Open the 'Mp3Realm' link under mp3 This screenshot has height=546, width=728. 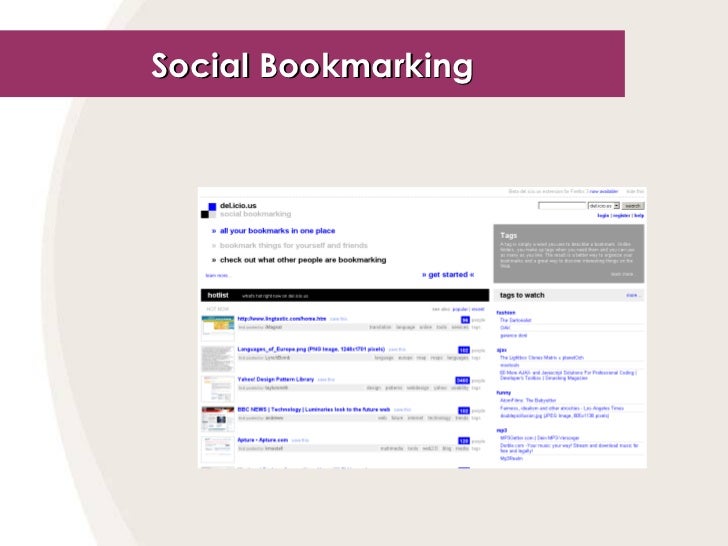pos(511,458)
